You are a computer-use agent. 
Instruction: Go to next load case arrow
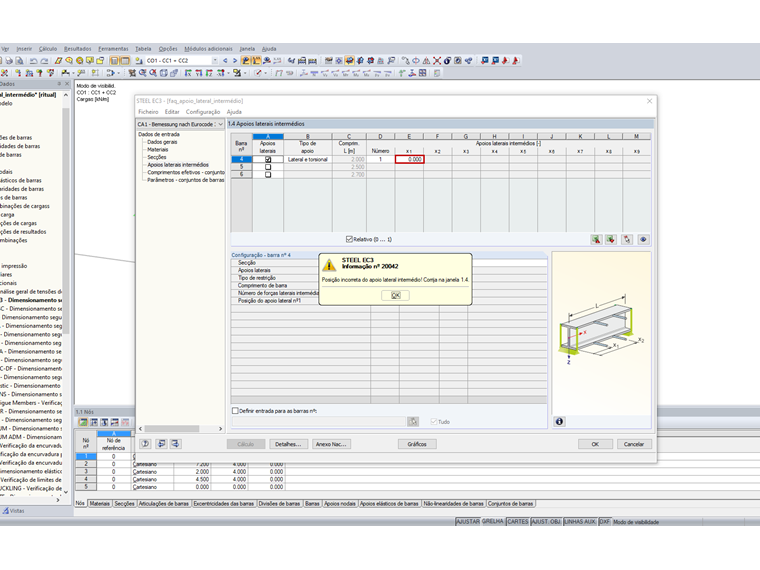(x=235, y=61)
